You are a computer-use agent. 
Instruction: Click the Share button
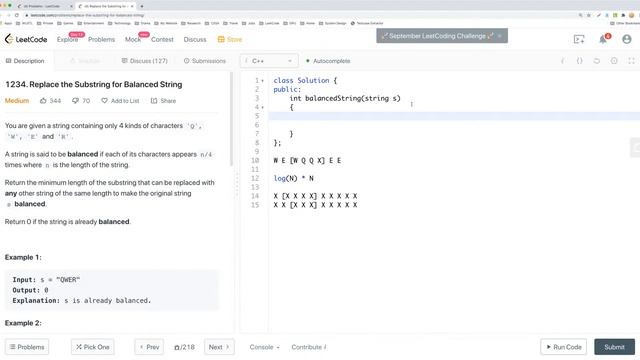tap(163, 100)
